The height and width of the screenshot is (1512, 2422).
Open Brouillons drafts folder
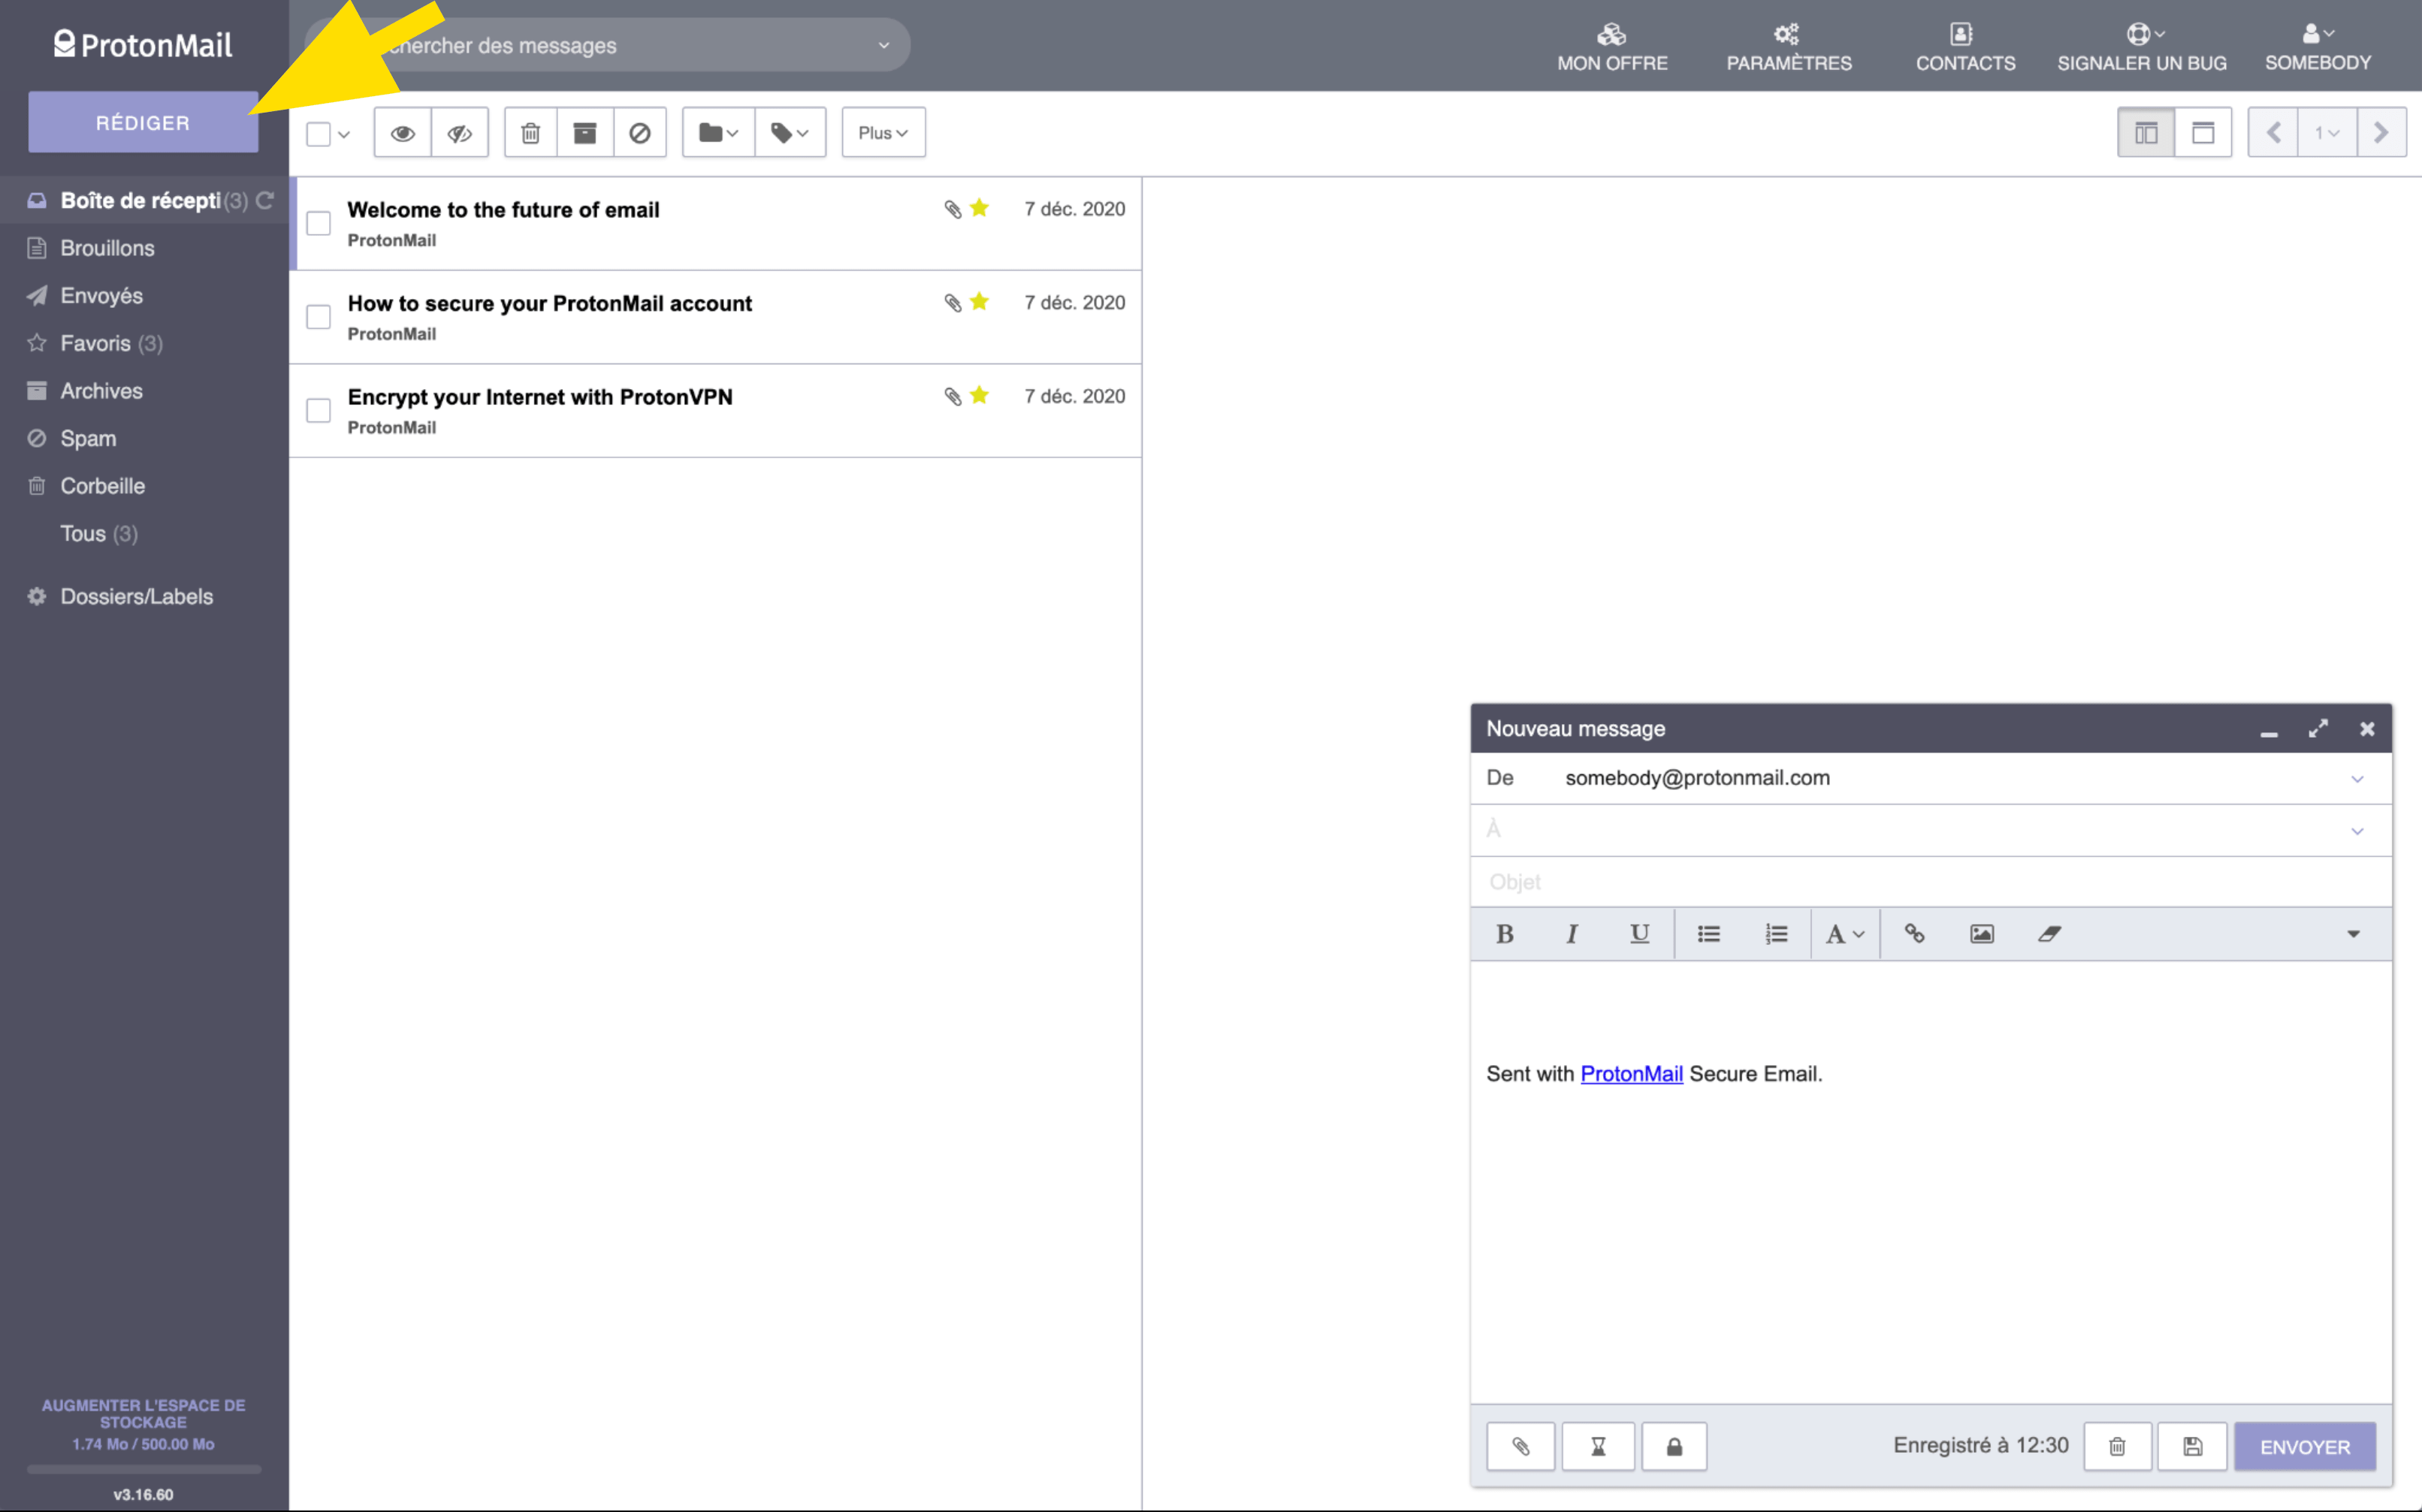(106, 248)
